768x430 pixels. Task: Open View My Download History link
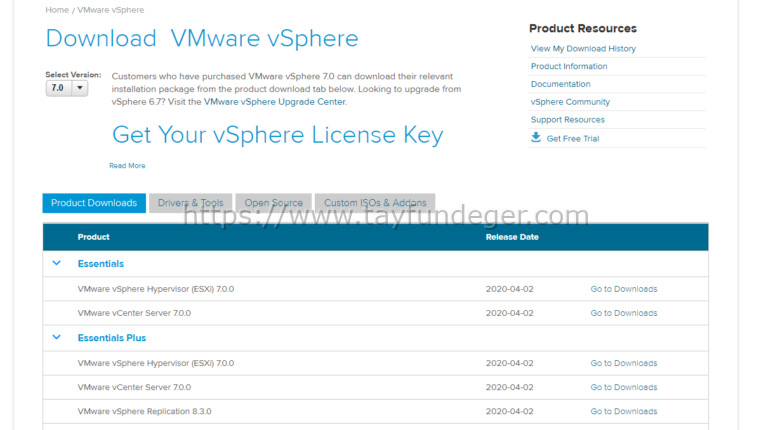pyautogui.click(x=583, y=48)
